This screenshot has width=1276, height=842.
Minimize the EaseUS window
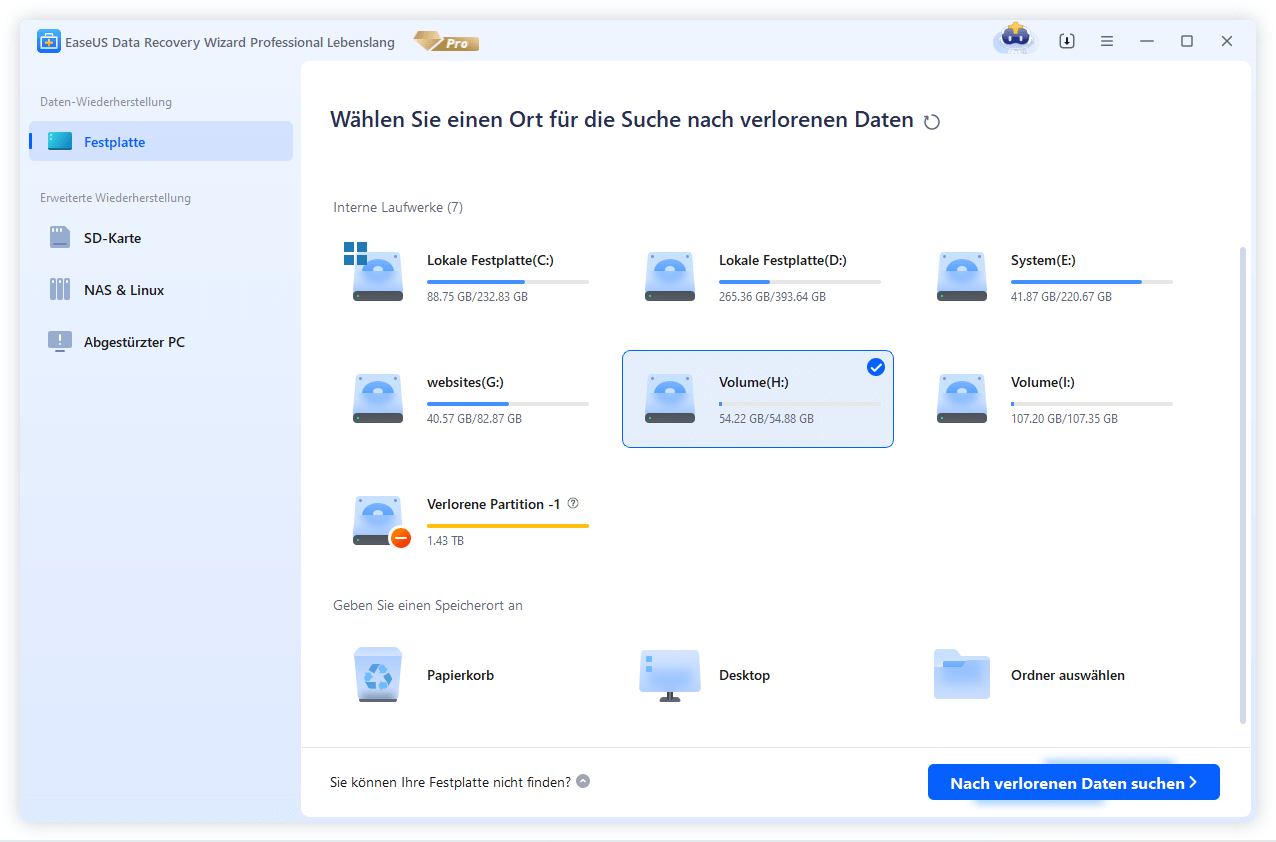tap(1147, 41)
